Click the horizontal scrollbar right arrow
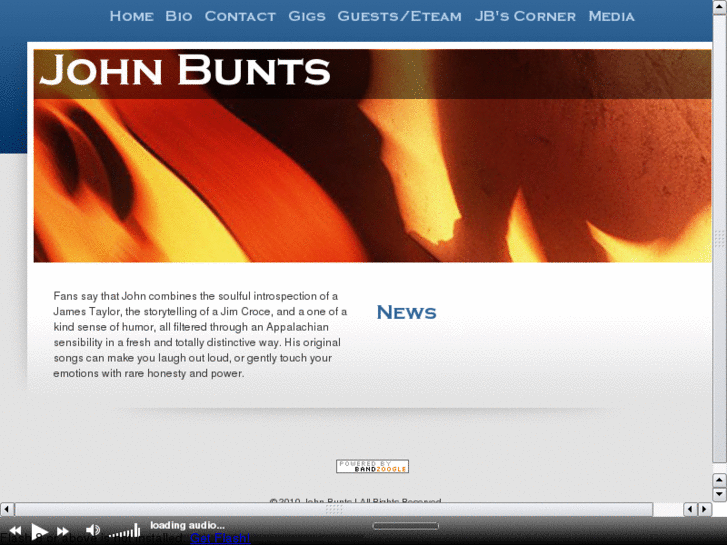Viewport: 727px width, 545px height. [x=704, y=509]
